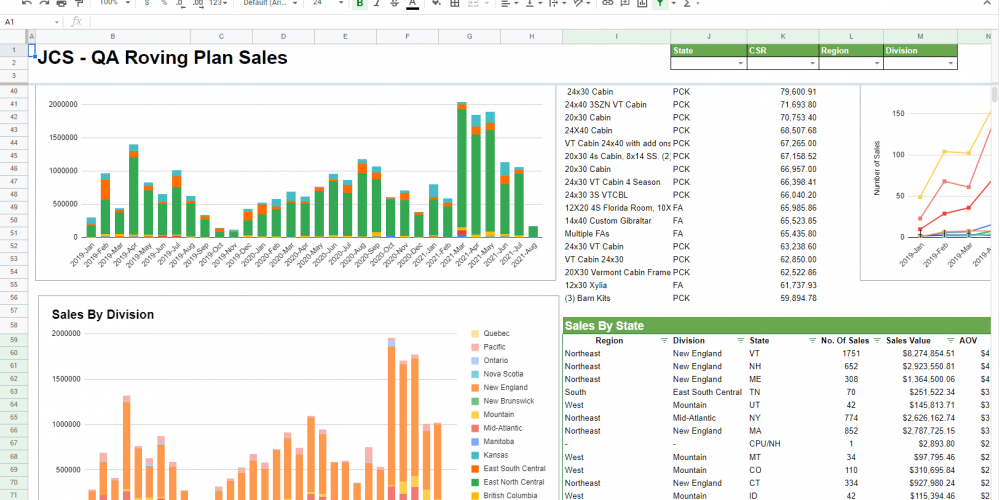
Task: Click the borders icon
Action: point(455,3)
